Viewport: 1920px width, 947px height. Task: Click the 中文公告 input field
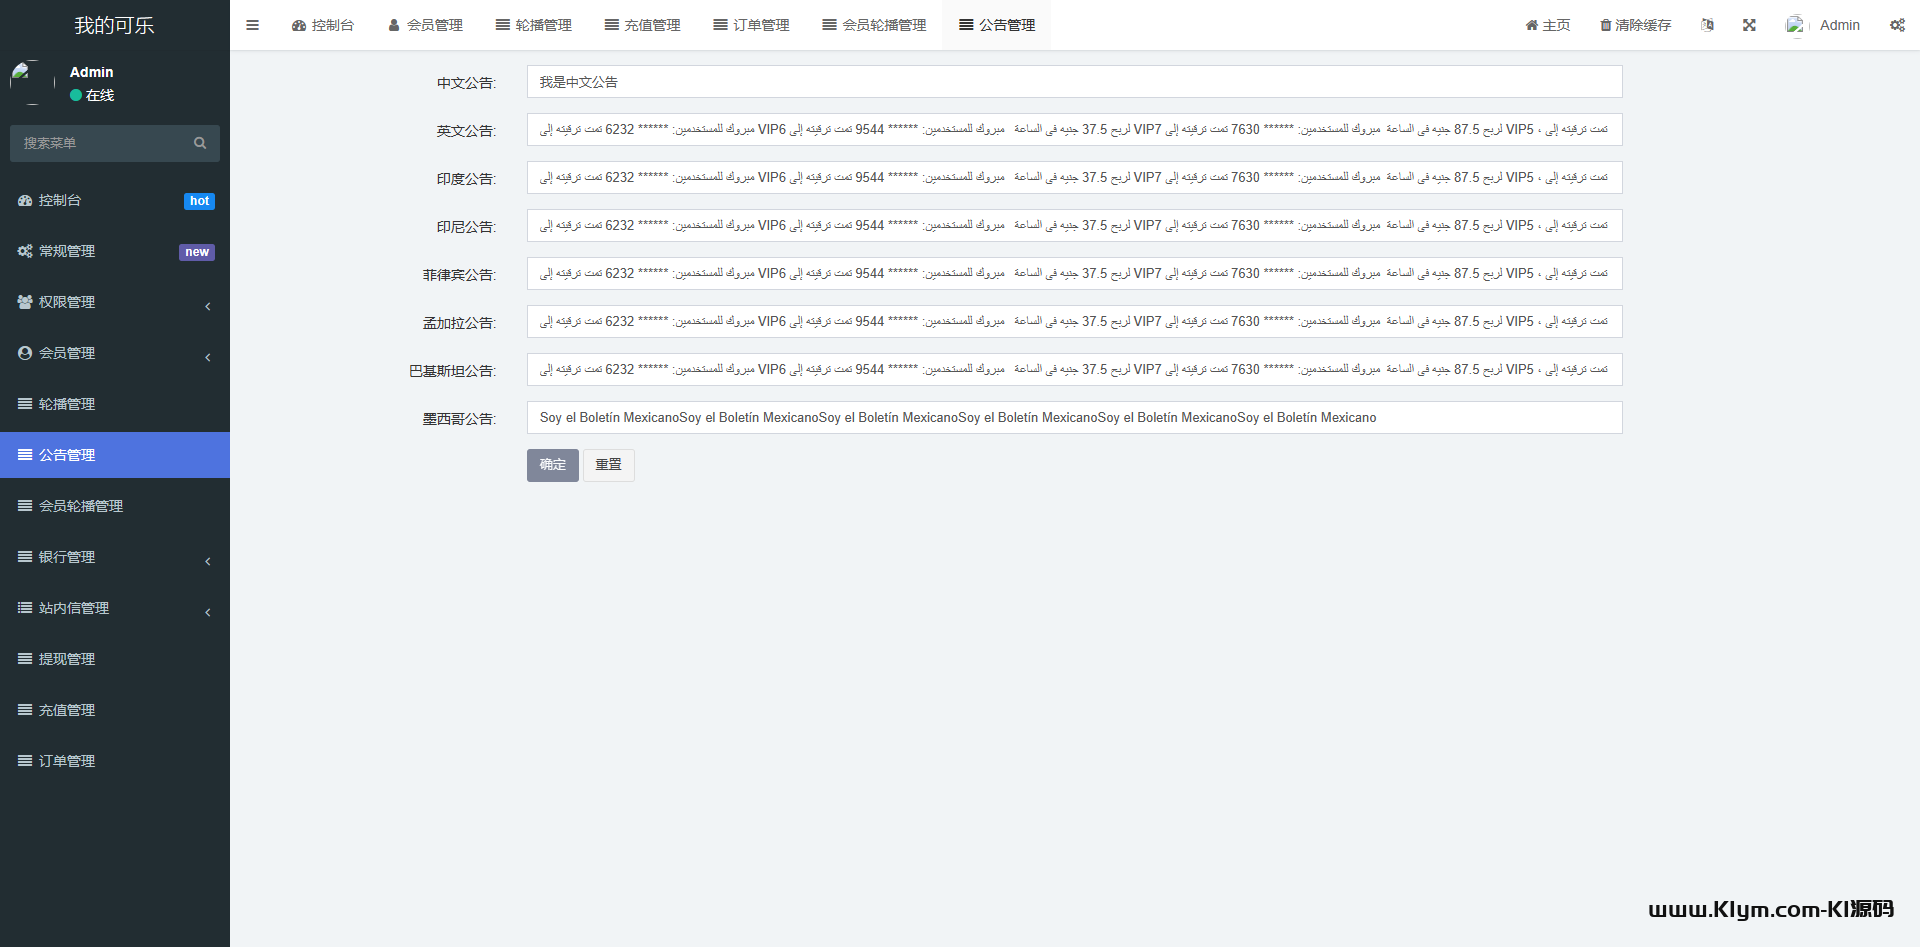(x=1075, y=82)
